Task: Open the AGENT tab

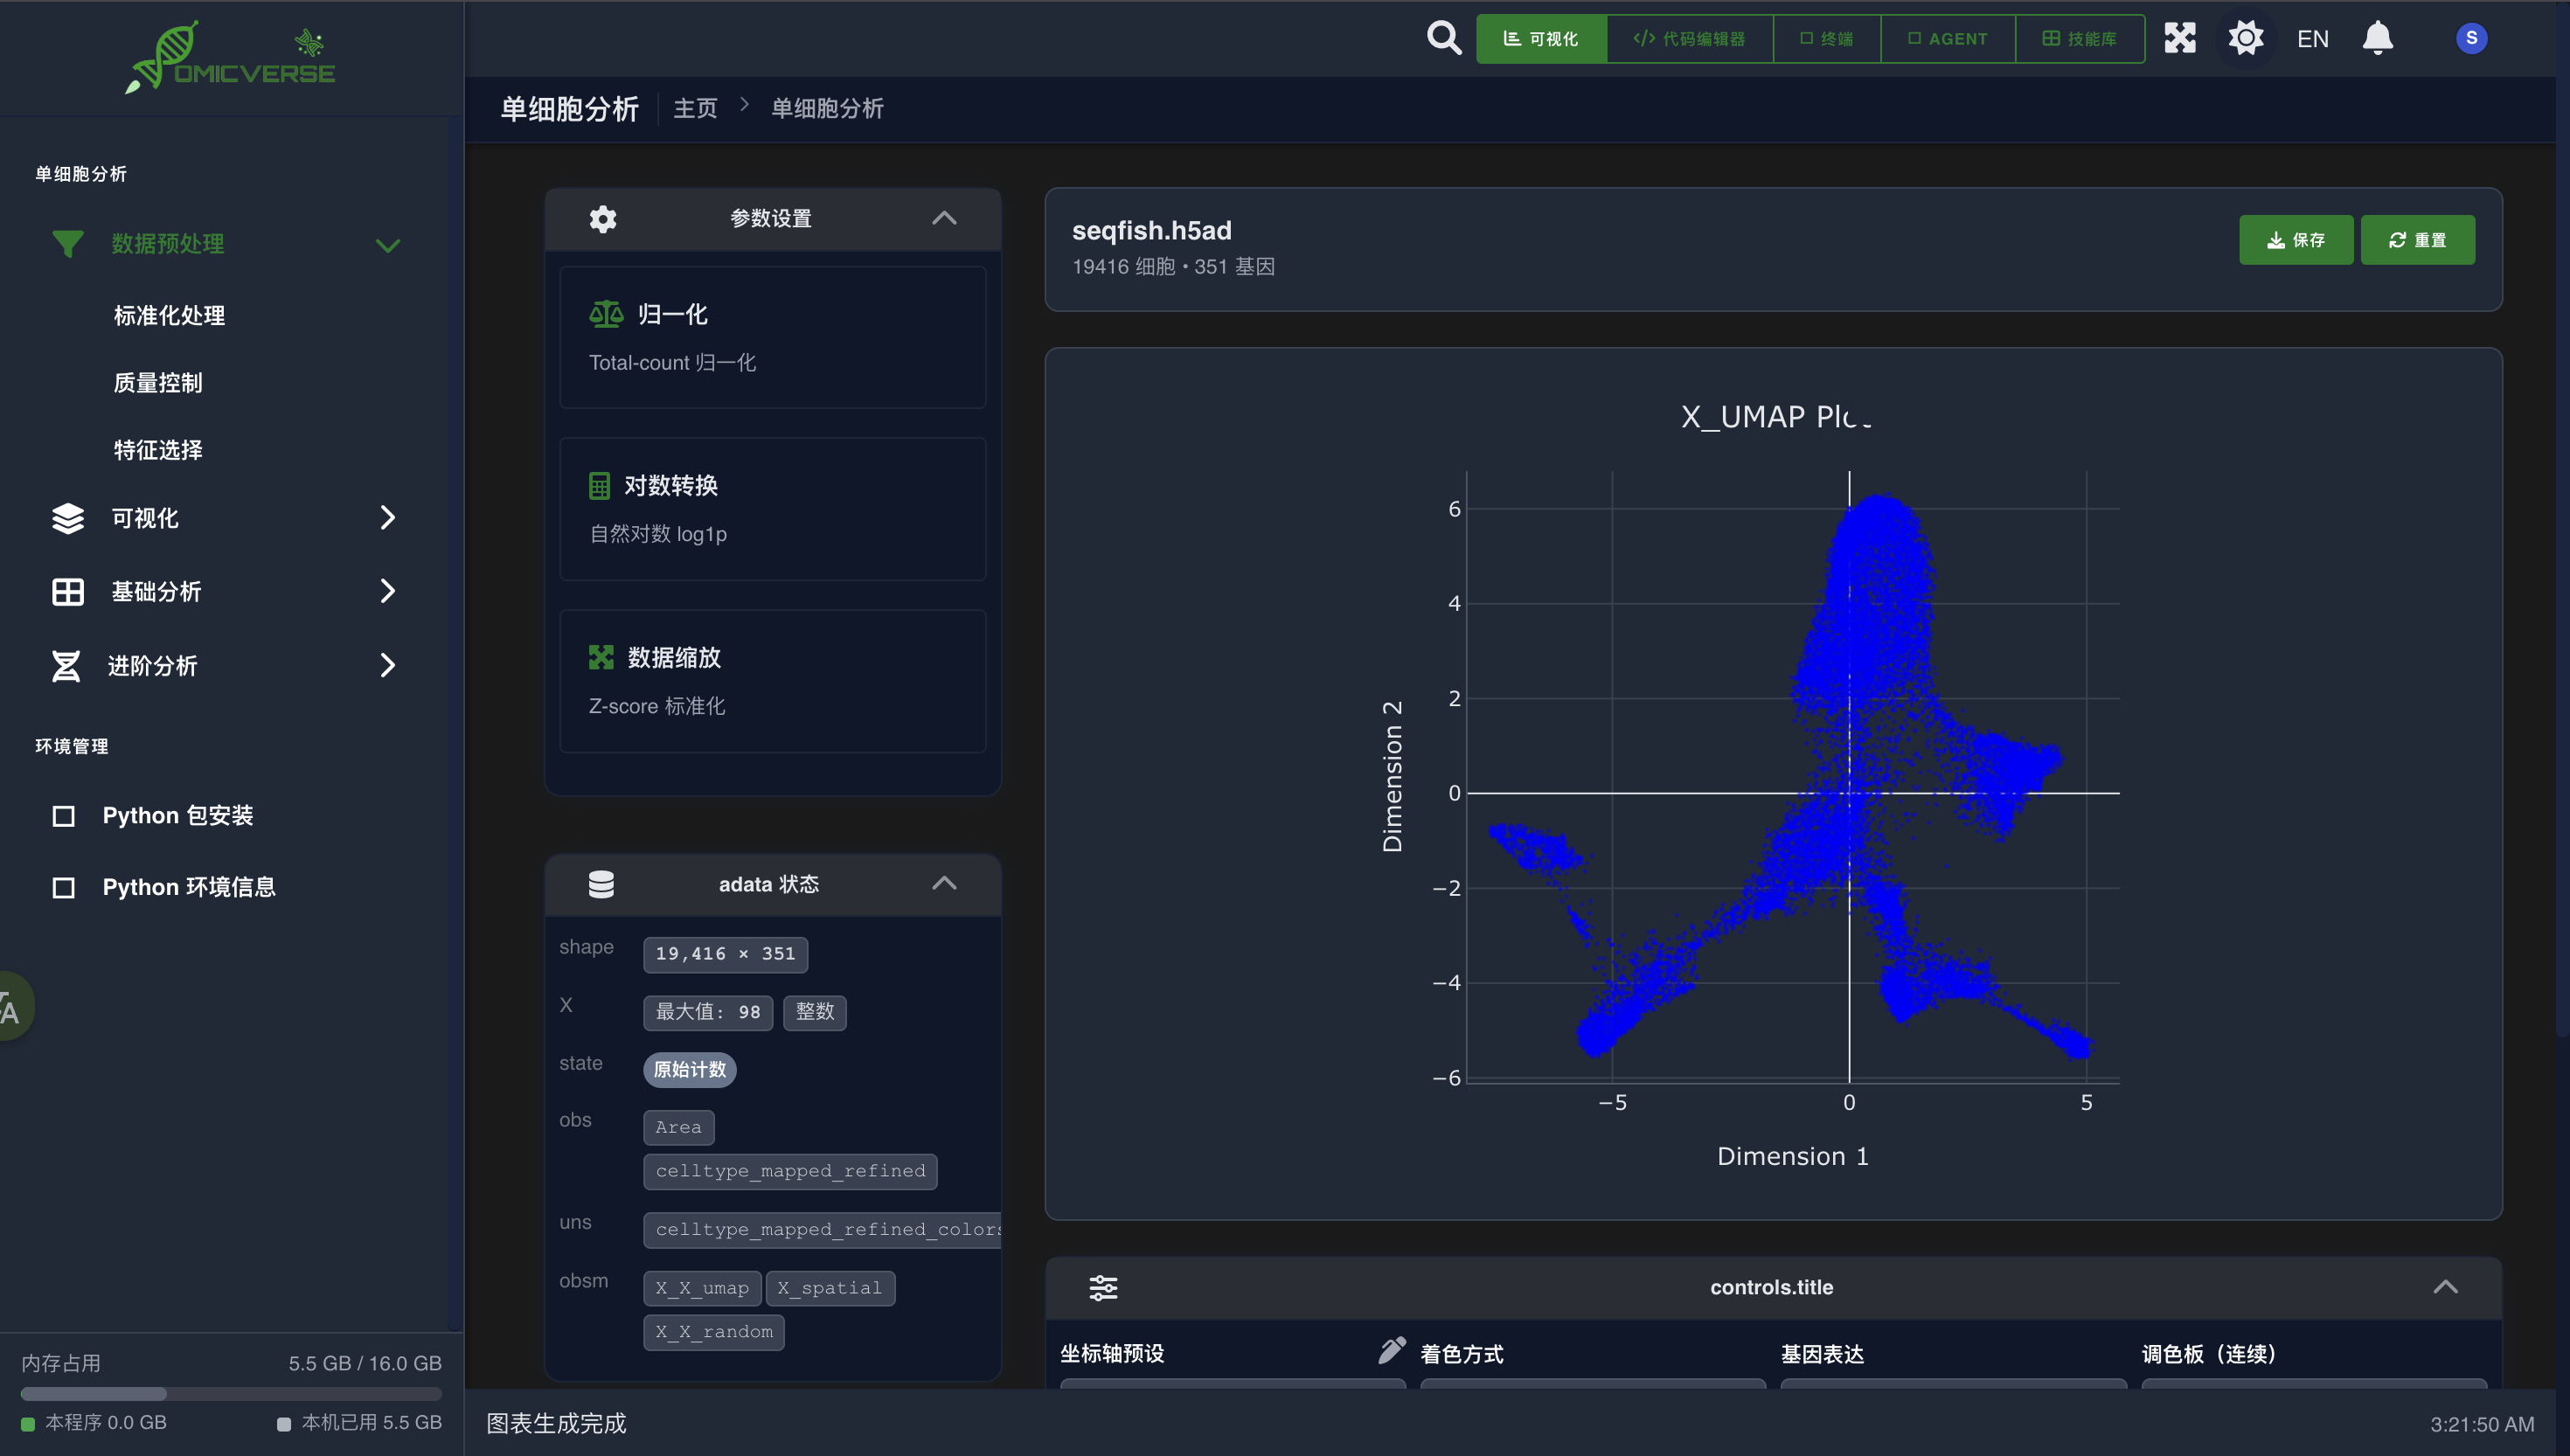Action: [1947, 39]
